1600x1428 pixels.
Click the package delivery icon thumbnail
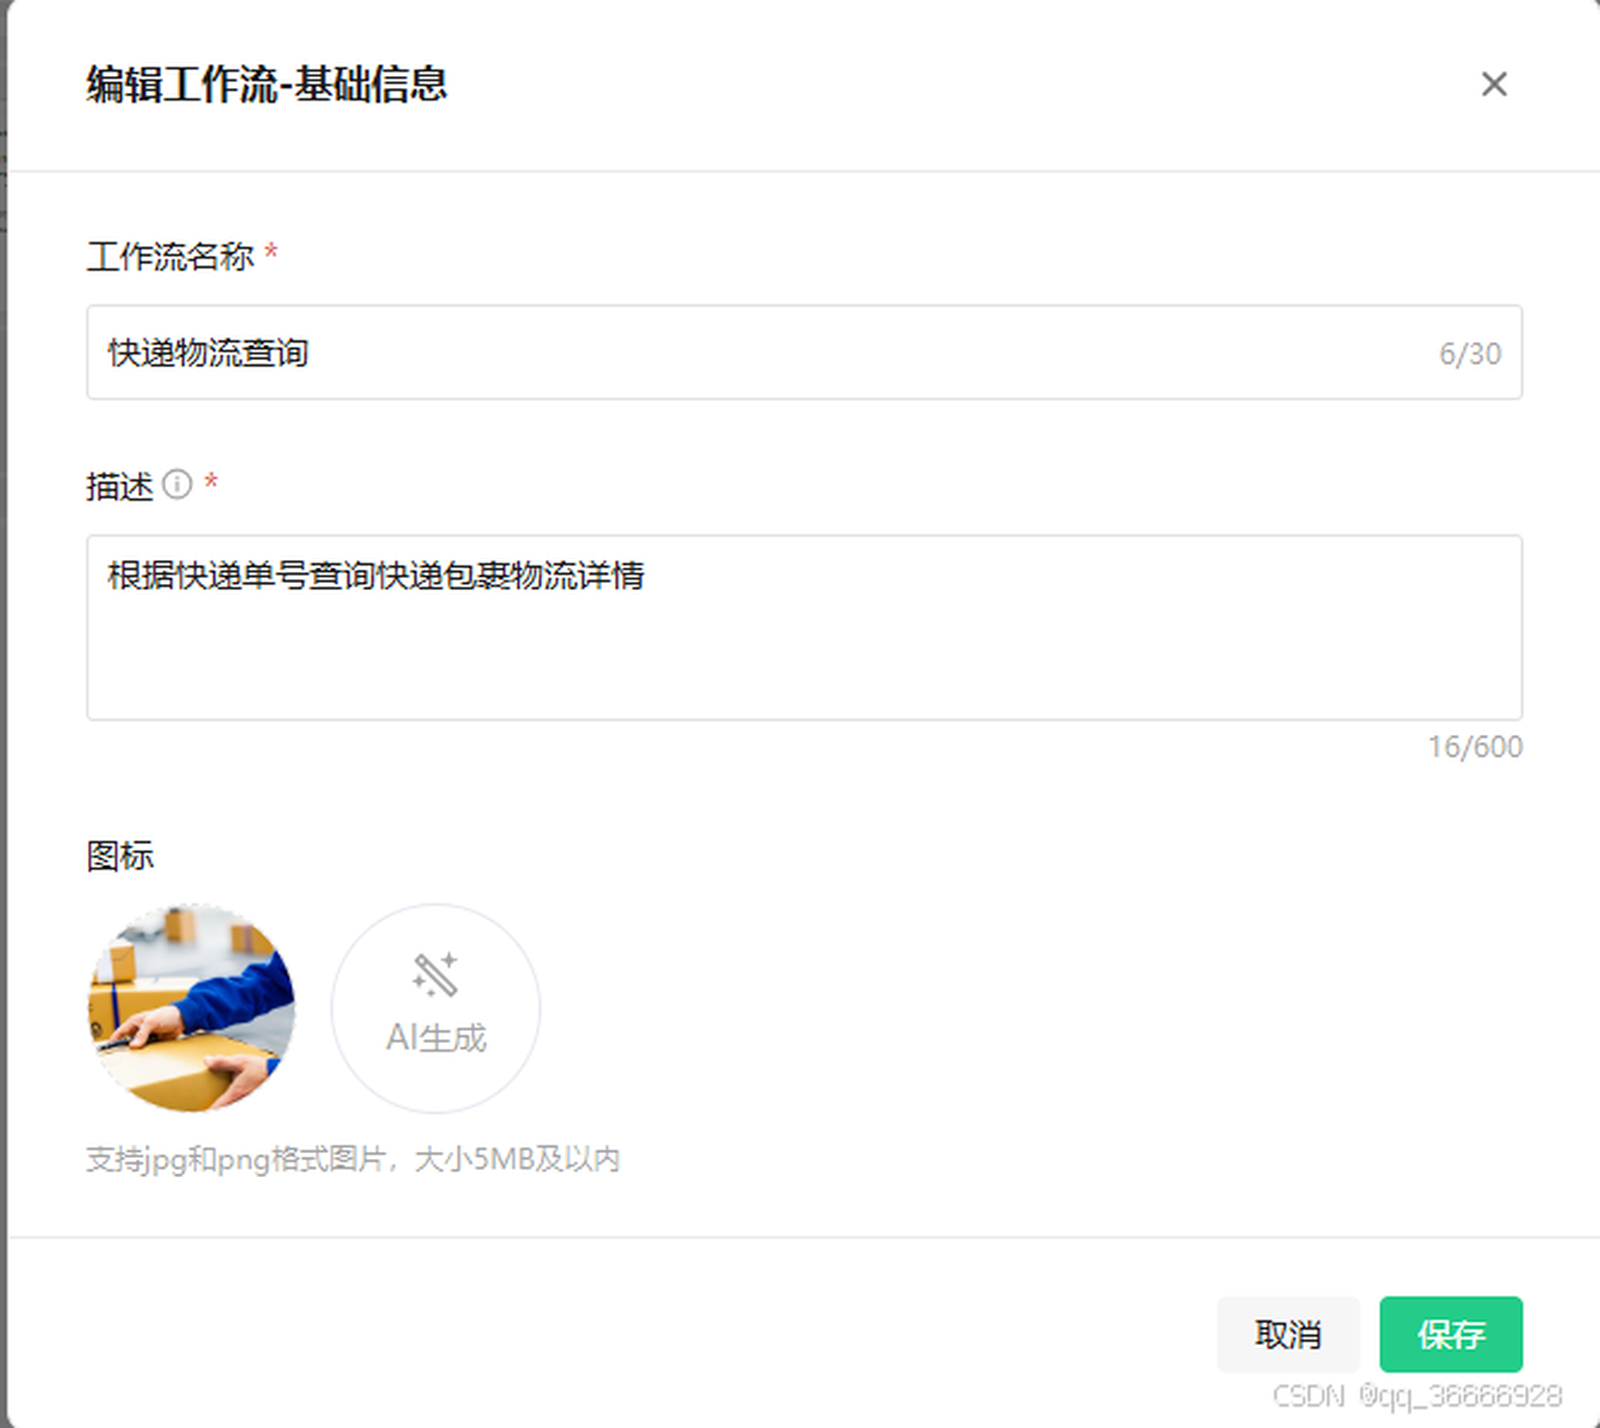coord(192,1008)
